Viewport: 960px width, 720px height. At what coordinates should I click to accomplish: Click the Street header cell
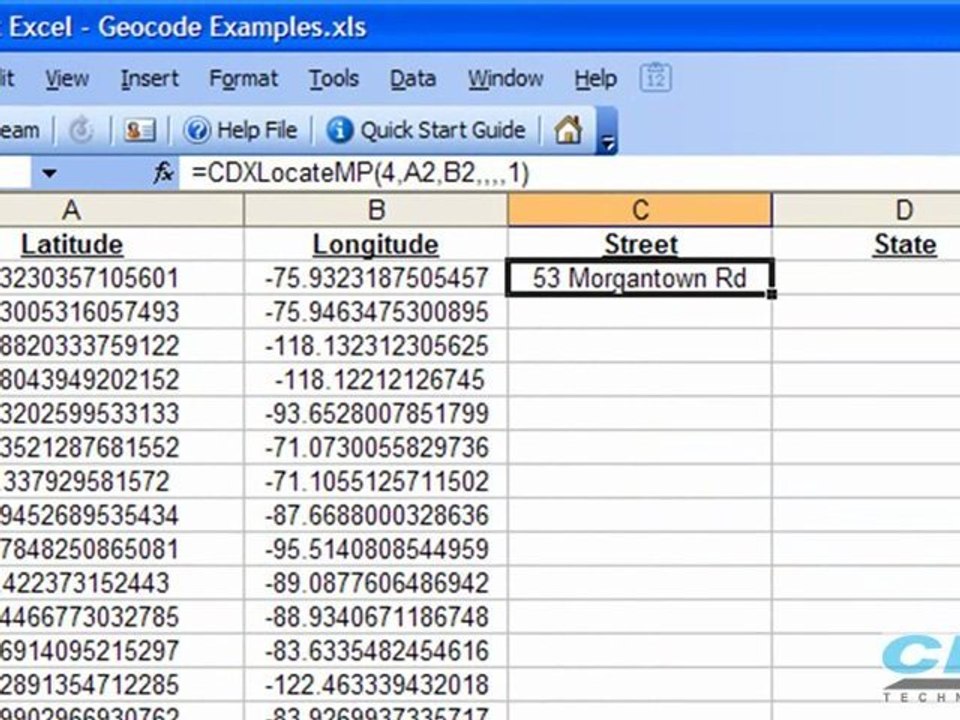click(x=640, y=244)
